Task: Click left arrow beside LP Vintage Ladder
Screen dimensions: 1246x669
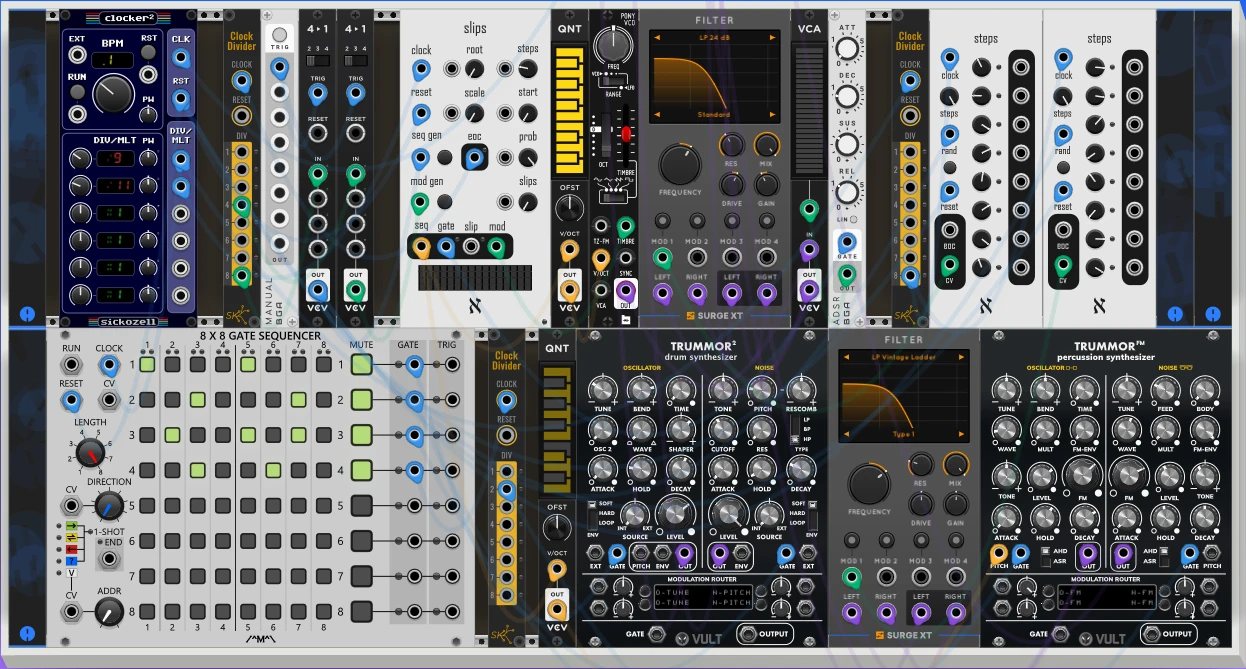Action: [x=844, y=357]
